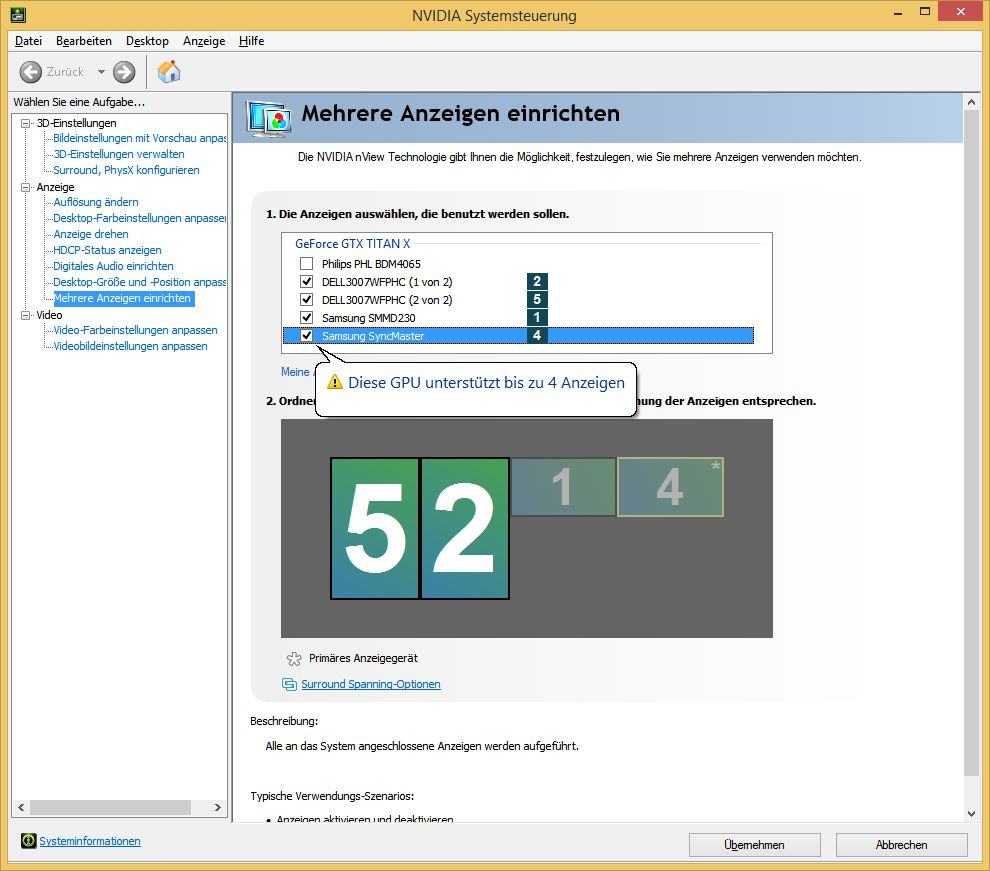This screenshot has height=871, width=990.
Task: Click the task tree scroll right arrow
Action: (x=217, y=807)
